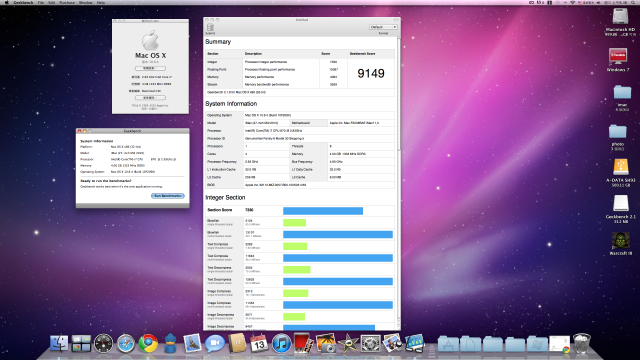Click the 9149 Geekbench score
Viewport: 640px width, 360px height.
pyautogui.click(x=371, y=73)
